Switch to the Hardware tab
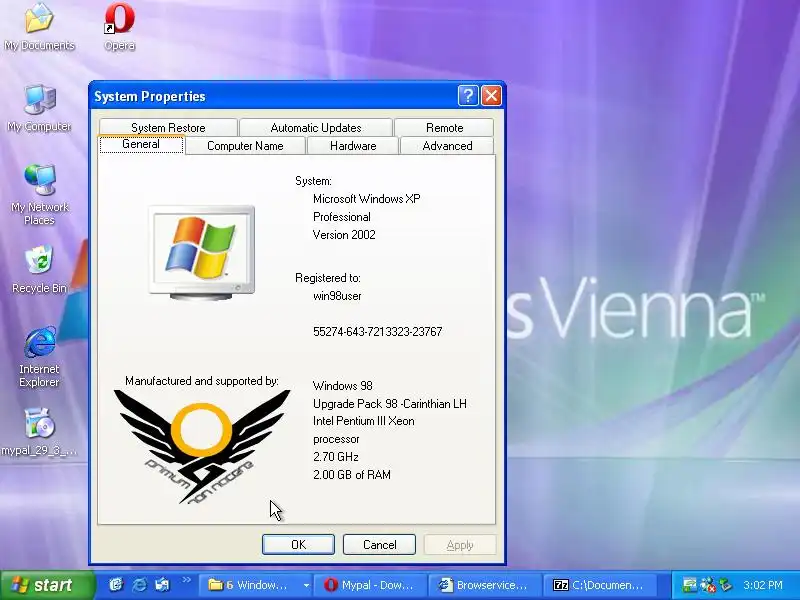This screenshot has width=800, height=600. click(x=353, y=146)
